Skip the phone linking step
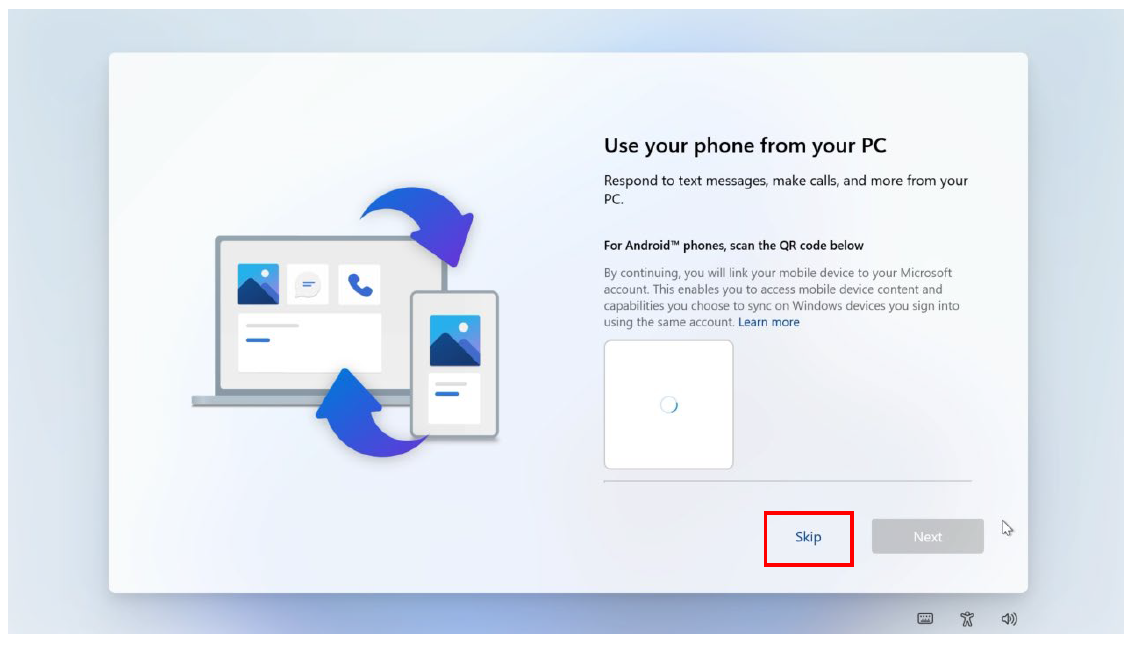Viewport: 1132px width, 646px height. click(809, 537)
